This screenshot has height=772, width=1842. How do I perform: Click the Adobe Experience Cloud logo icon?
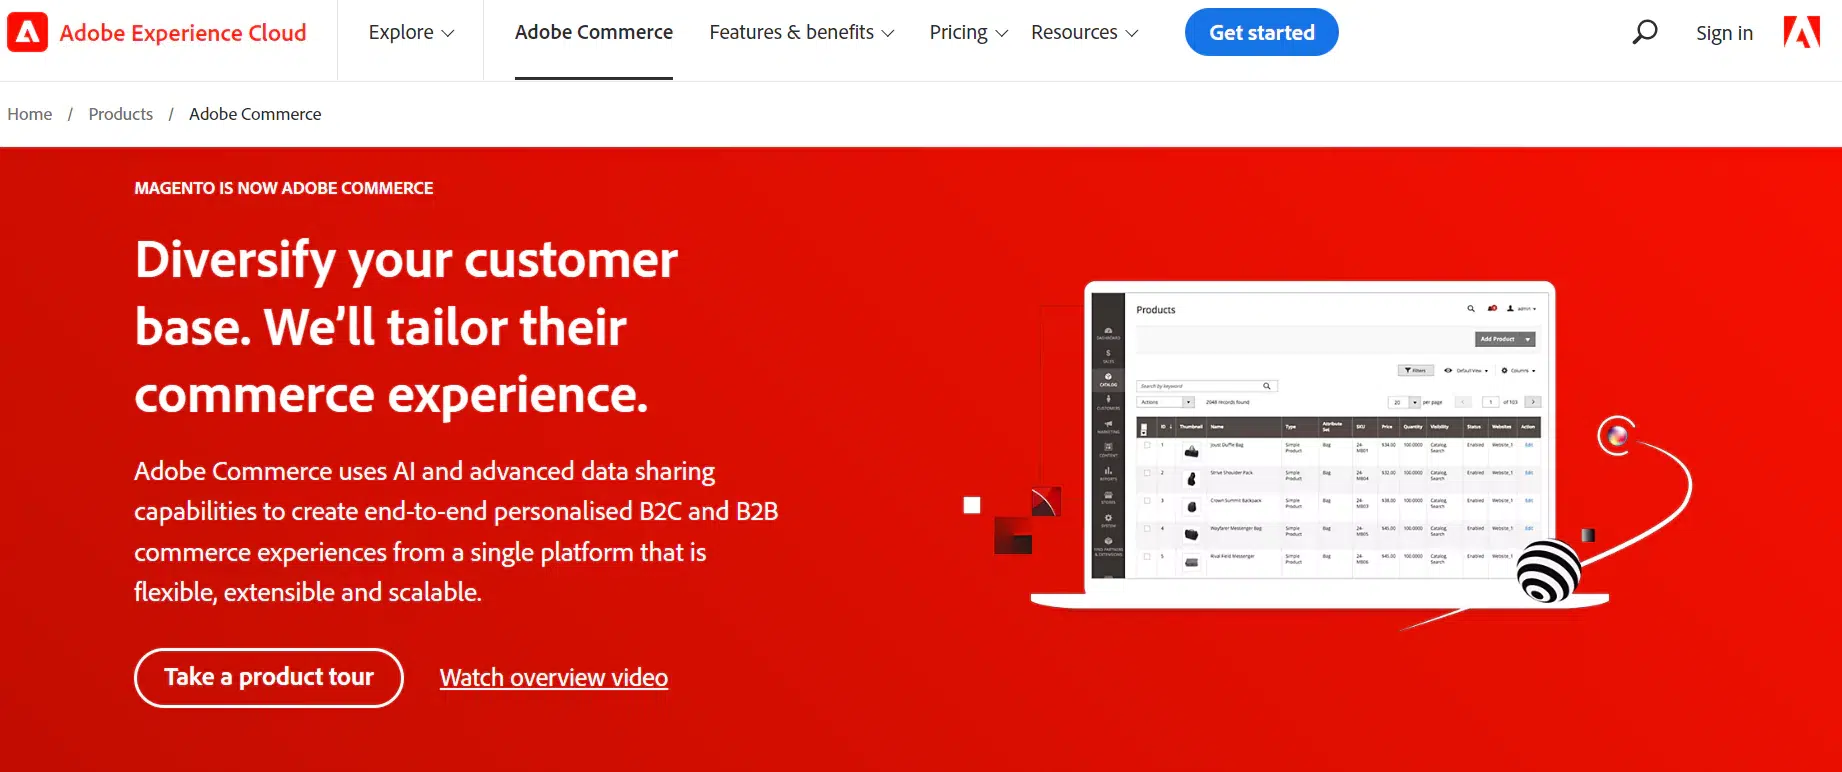[x=27, y=32]
